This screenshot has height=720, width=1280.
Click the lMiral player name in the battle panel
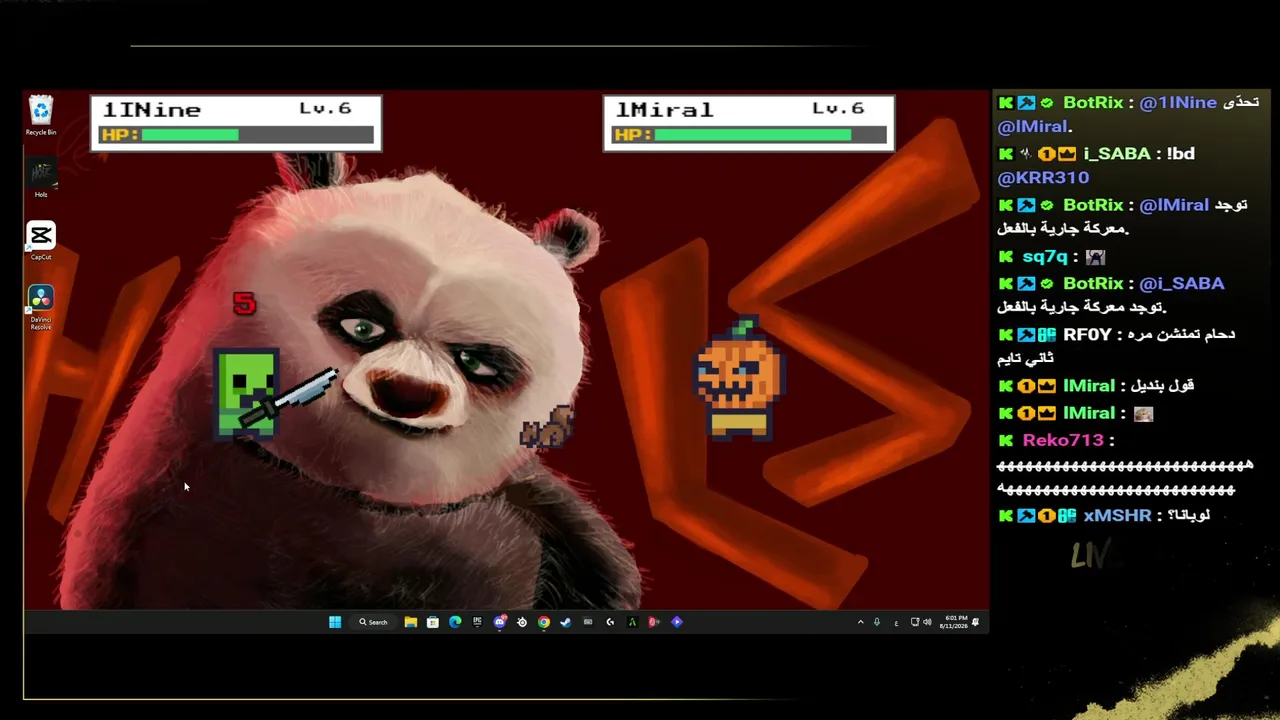[664, 110]
